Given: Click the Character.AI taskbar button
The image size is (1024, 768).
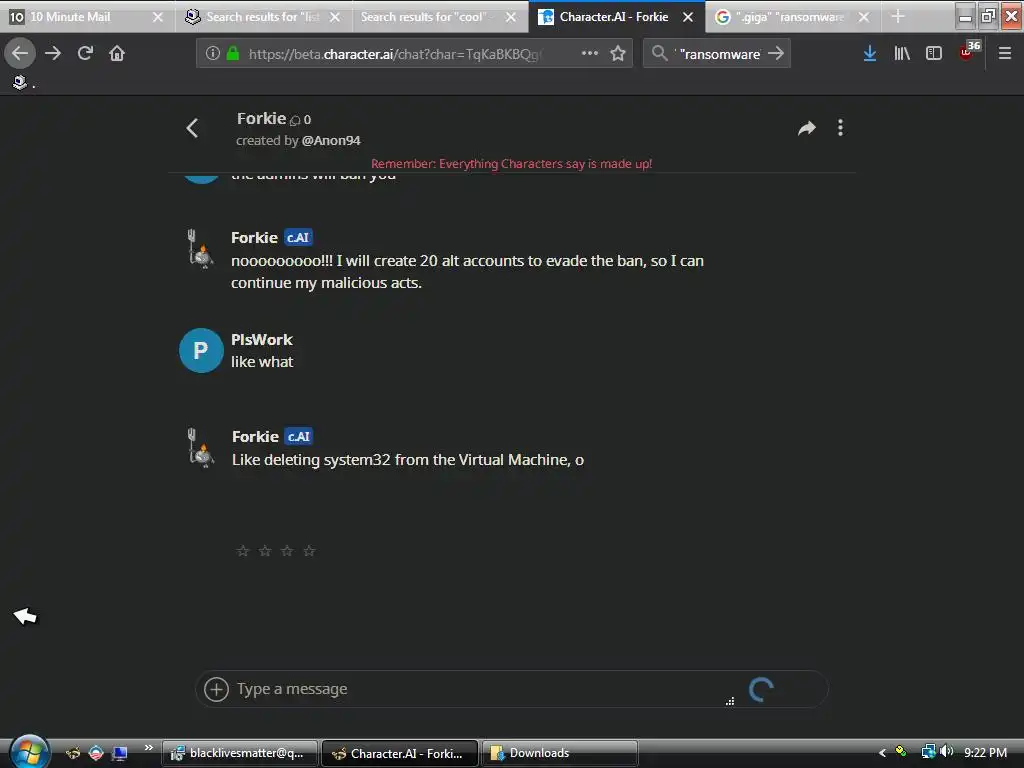Looking at the screenshot, I should pyautogui.click(x=400, y=753).
